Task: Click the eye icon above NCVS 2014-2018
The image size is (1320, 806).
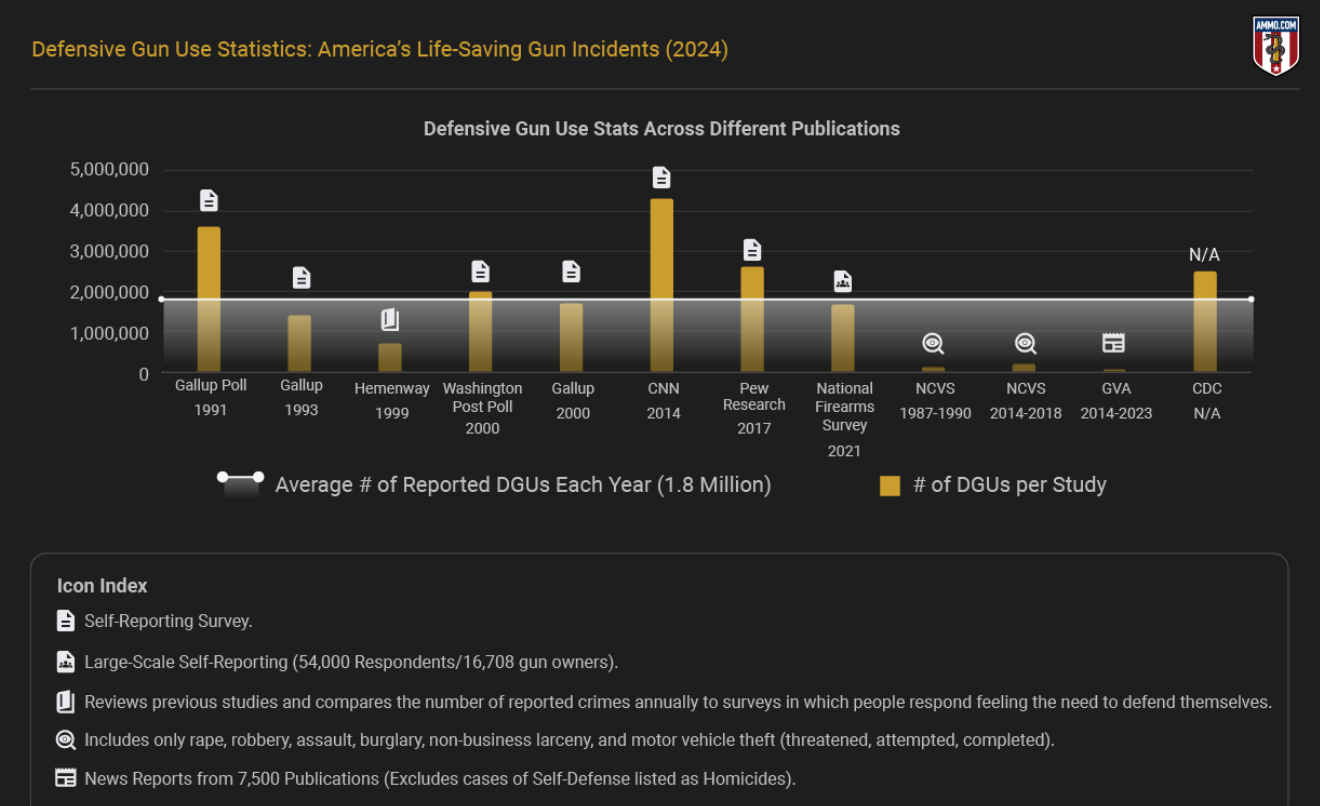Action: coord(1025,344)
